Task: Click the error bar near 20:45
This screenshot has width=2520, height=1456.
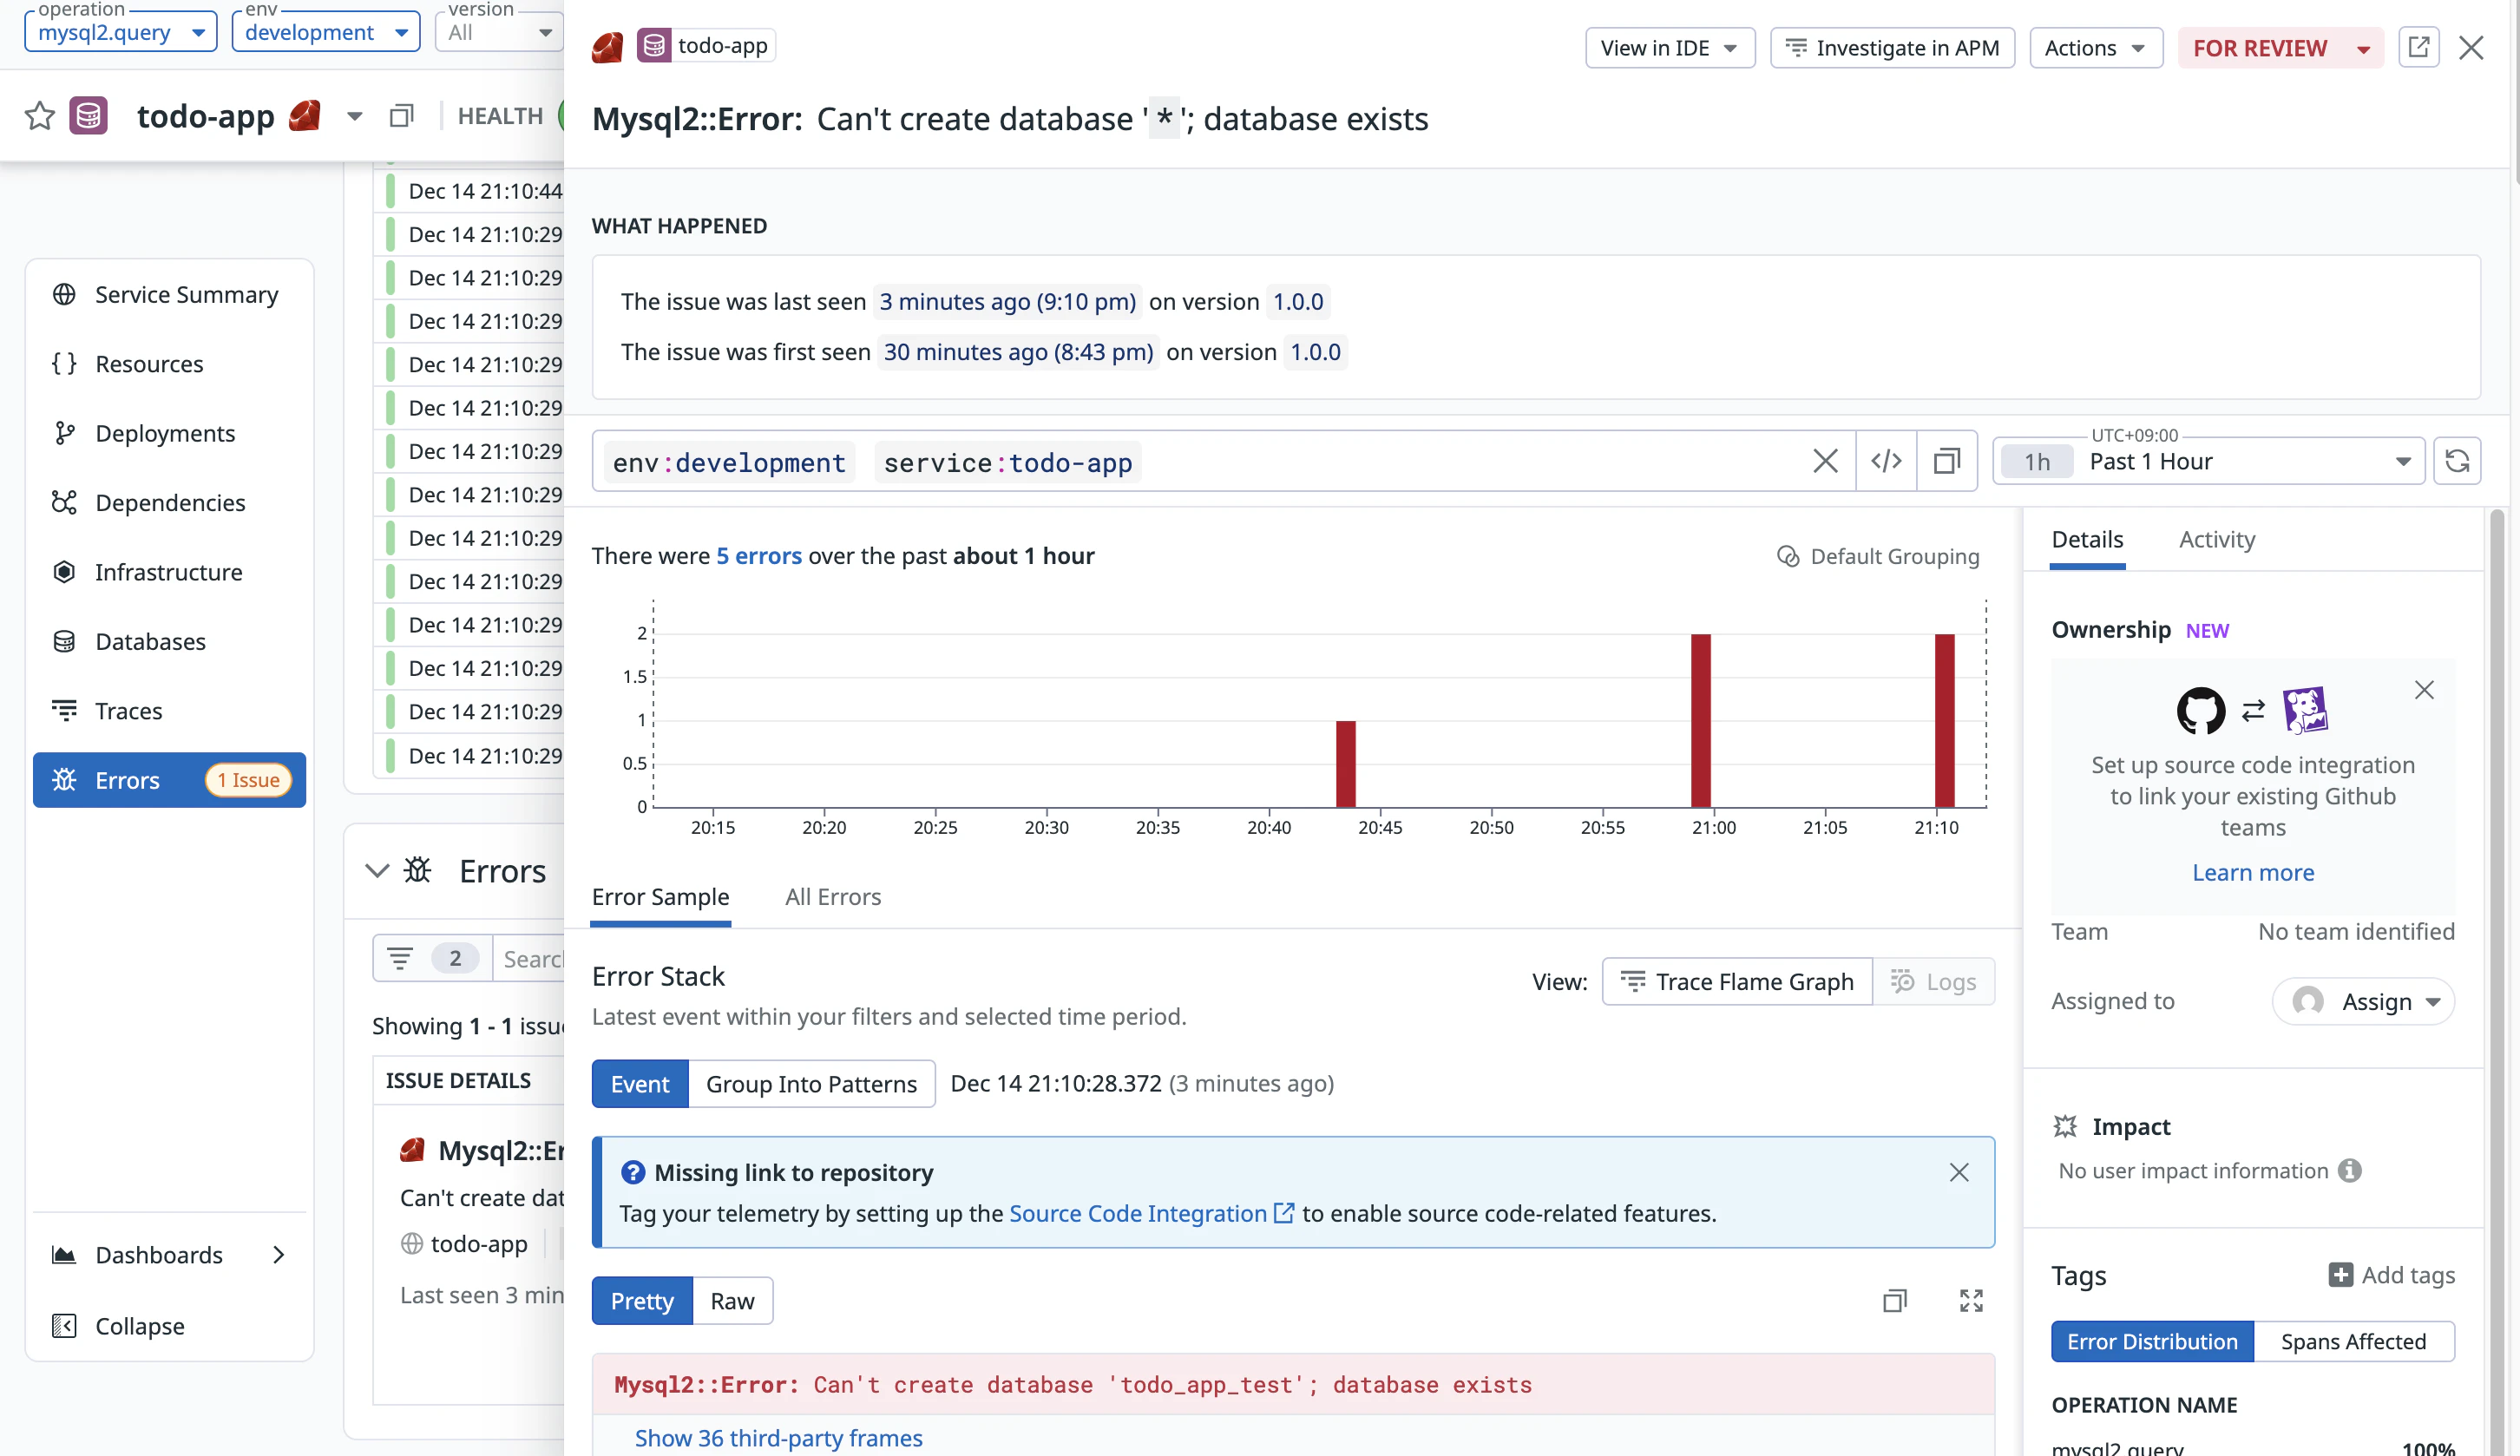Action: pyautogui.click(x=1346, y=763)
